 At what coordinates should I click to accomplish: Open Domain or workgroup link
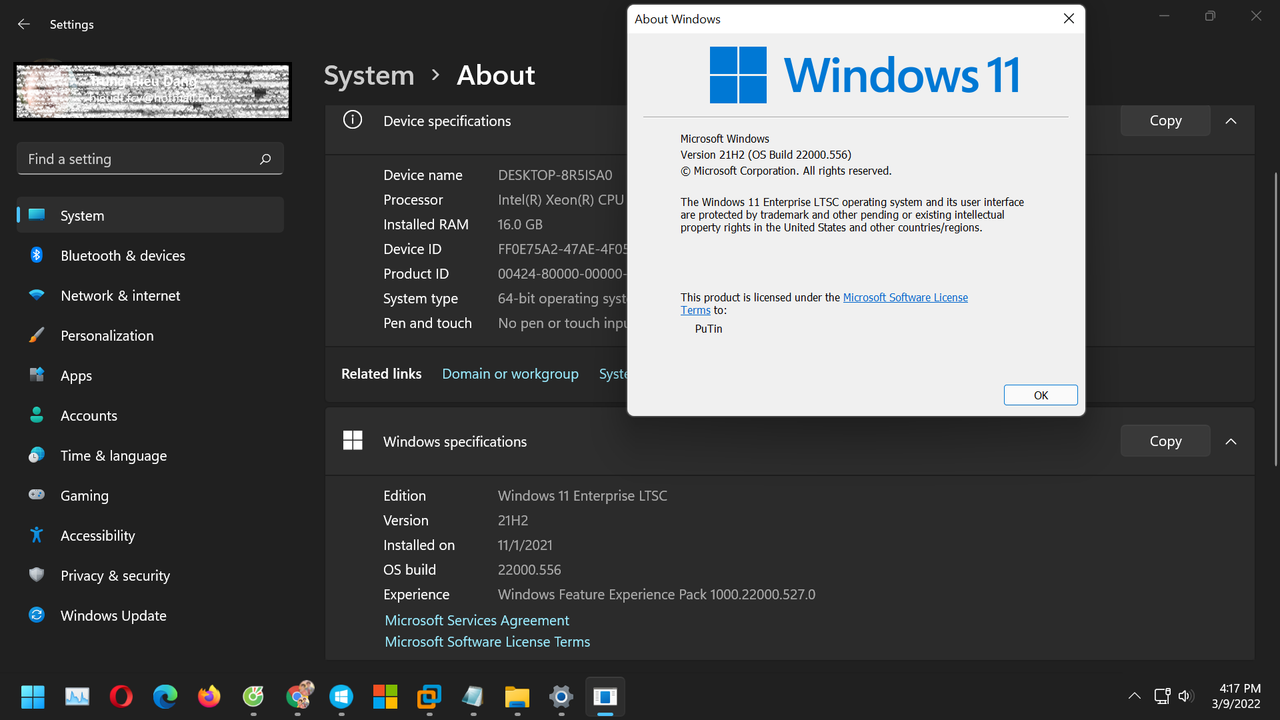click(510, 374)
